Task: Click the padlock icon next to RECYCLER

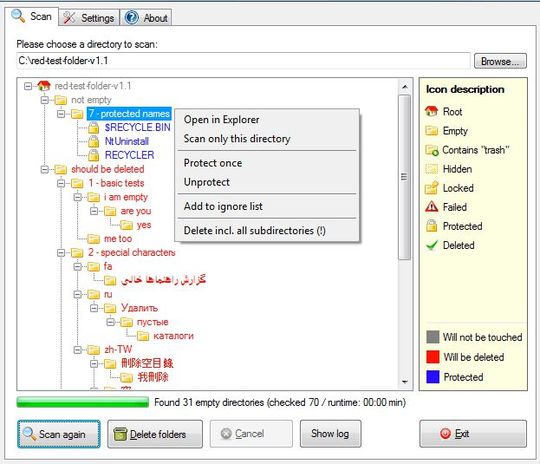Action: (93, 155)
